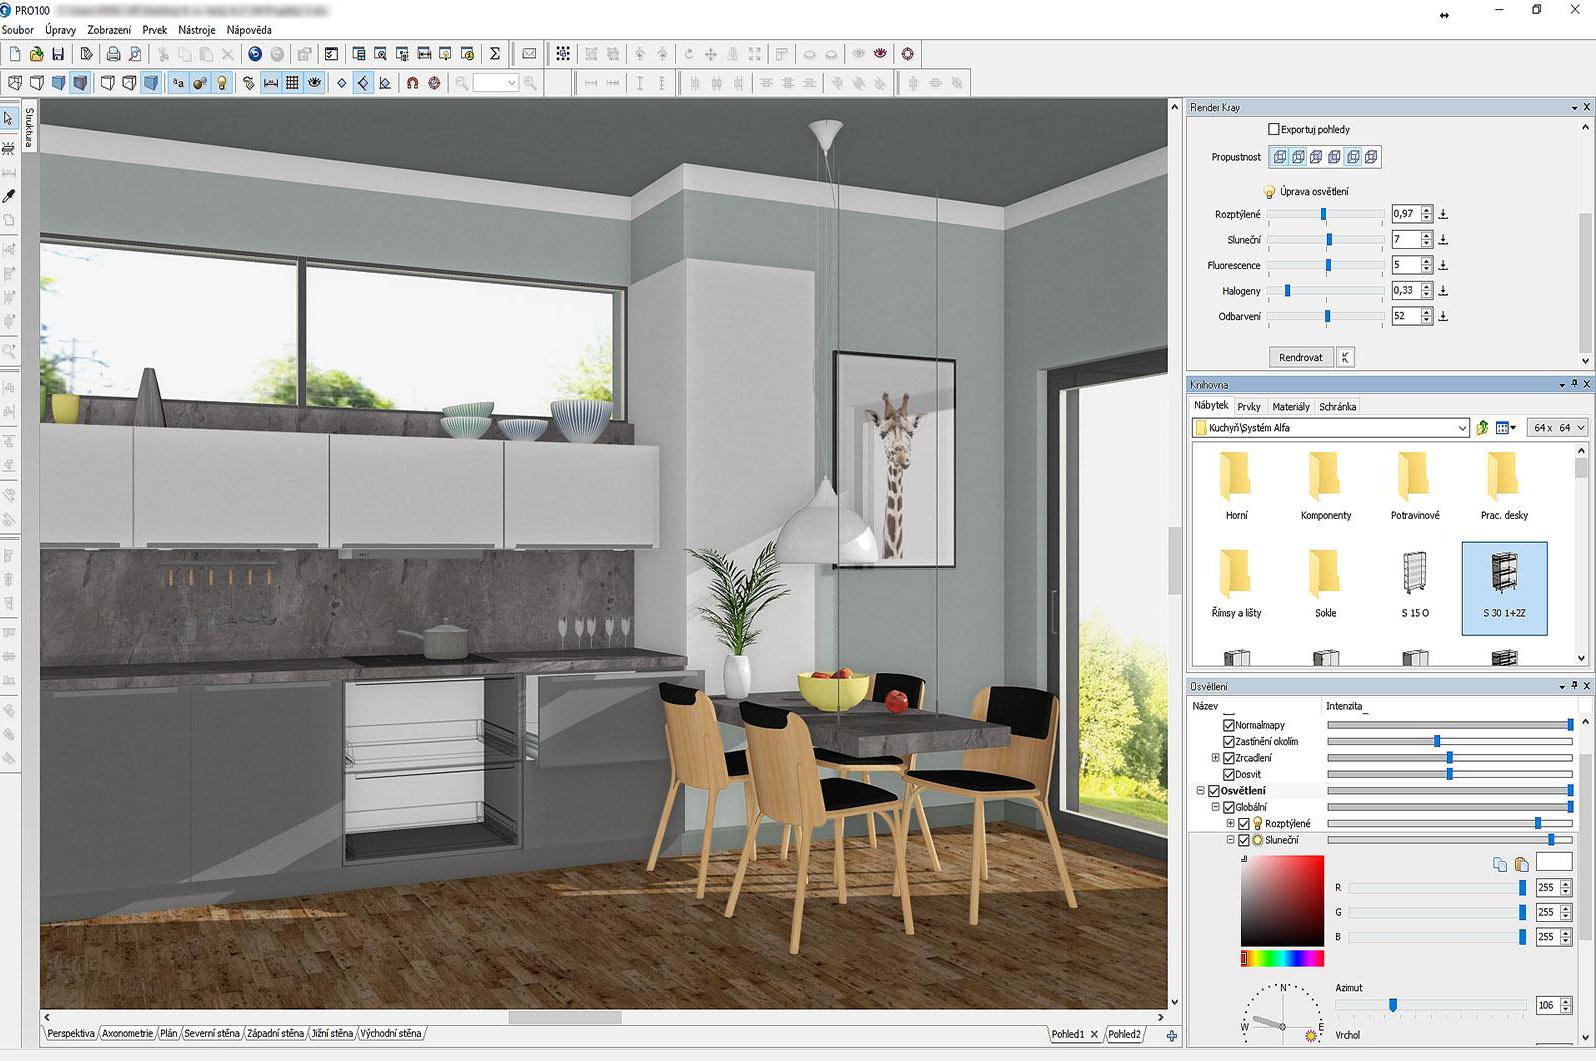Click the Save floppy disk icon
Screen dimensions: 1596x1061
[x=58, y=54]
